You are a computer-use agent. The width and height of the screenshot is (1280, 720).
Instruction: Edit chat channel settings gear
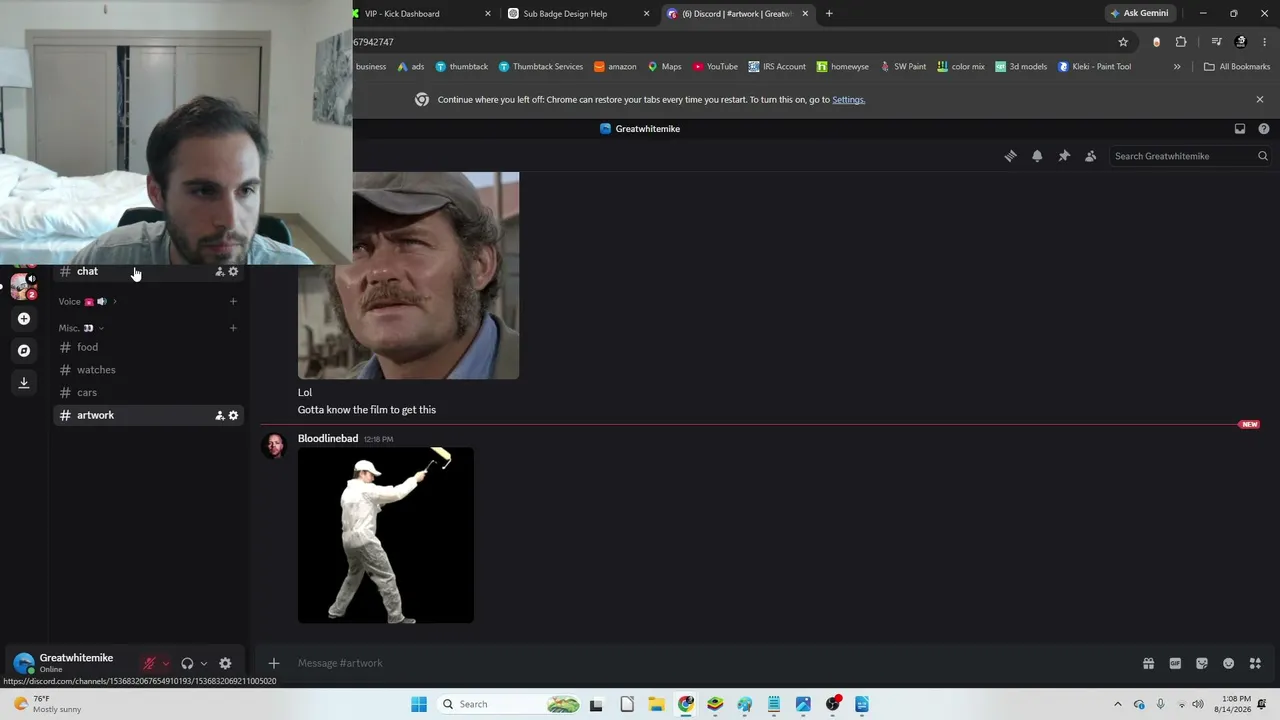[233, 272]
